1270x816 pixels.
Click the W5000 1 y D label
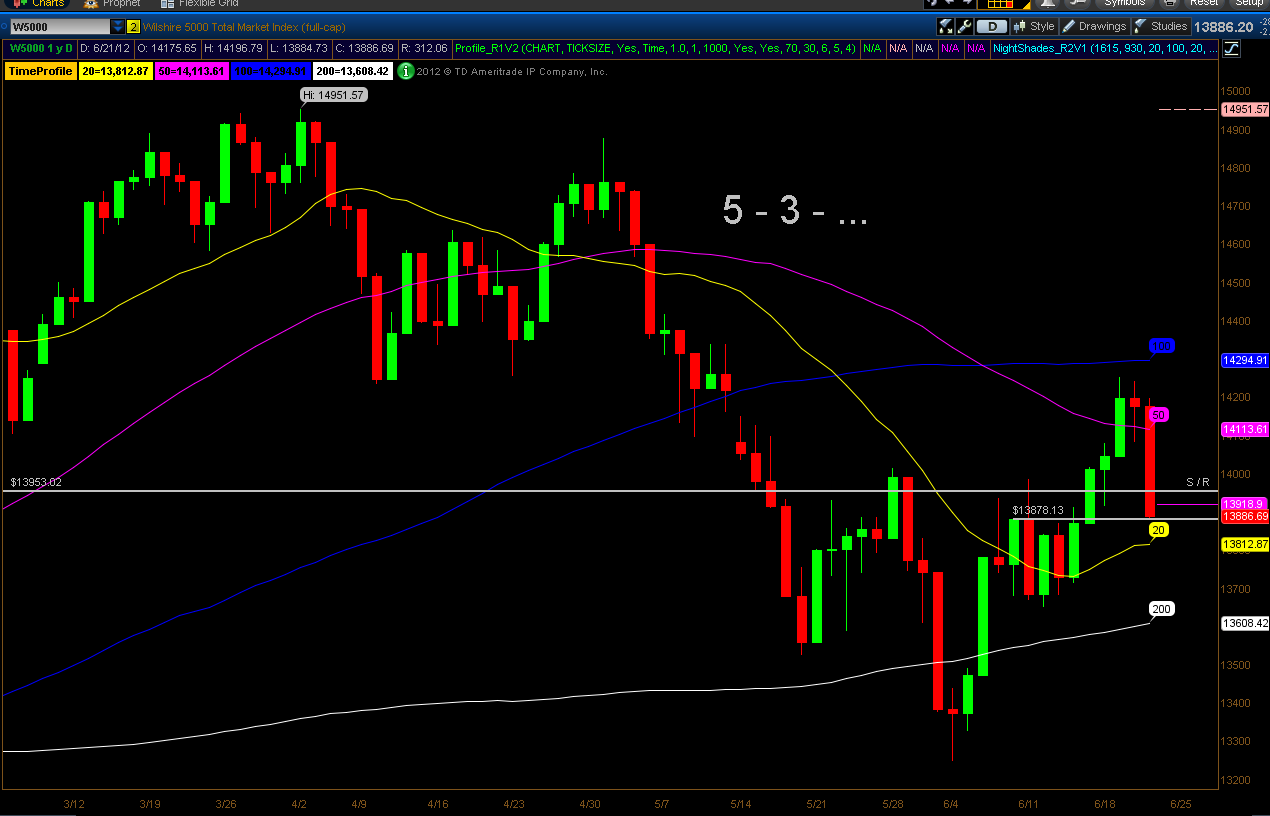coord(41,48)
